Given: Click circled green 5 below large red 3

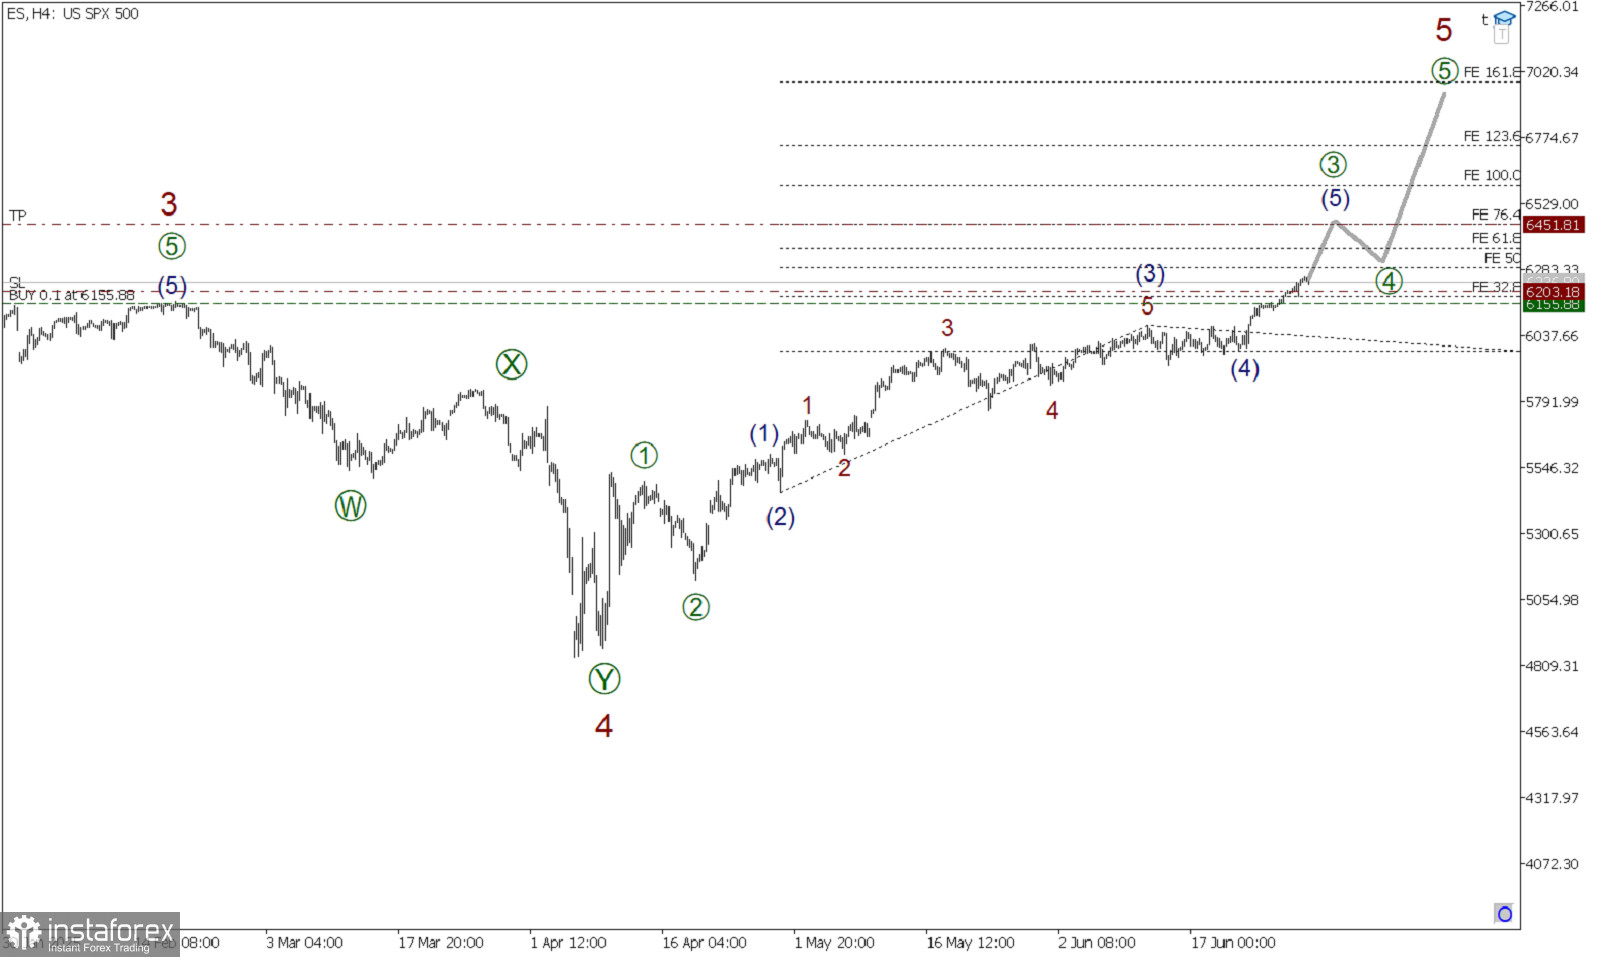Looking at the screenshot, I should point(171,246).
